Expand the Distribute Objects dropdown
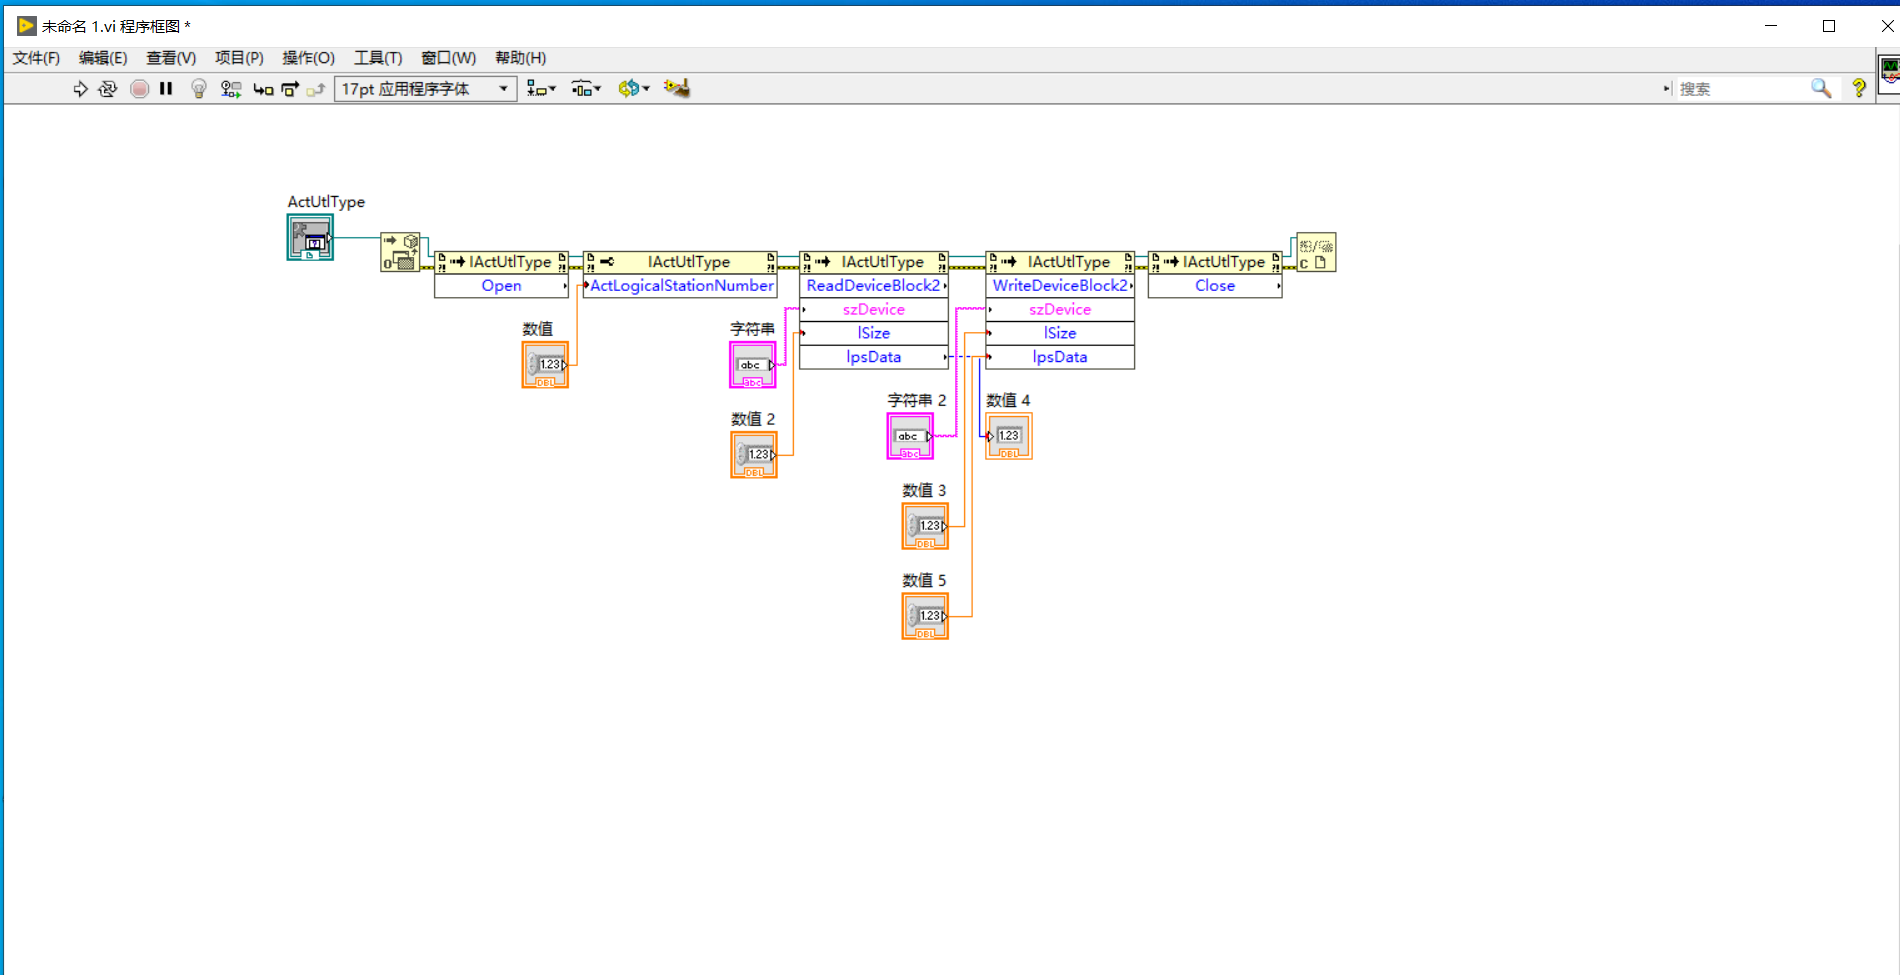 (x=586, y=89)
